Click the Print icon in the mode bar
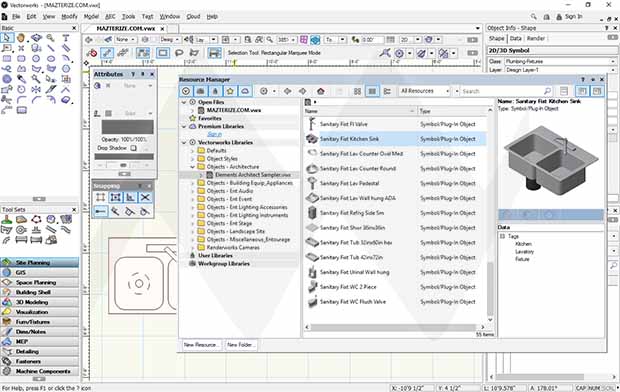The width and height of the screenshot is (620, 392). coord(214,53)
